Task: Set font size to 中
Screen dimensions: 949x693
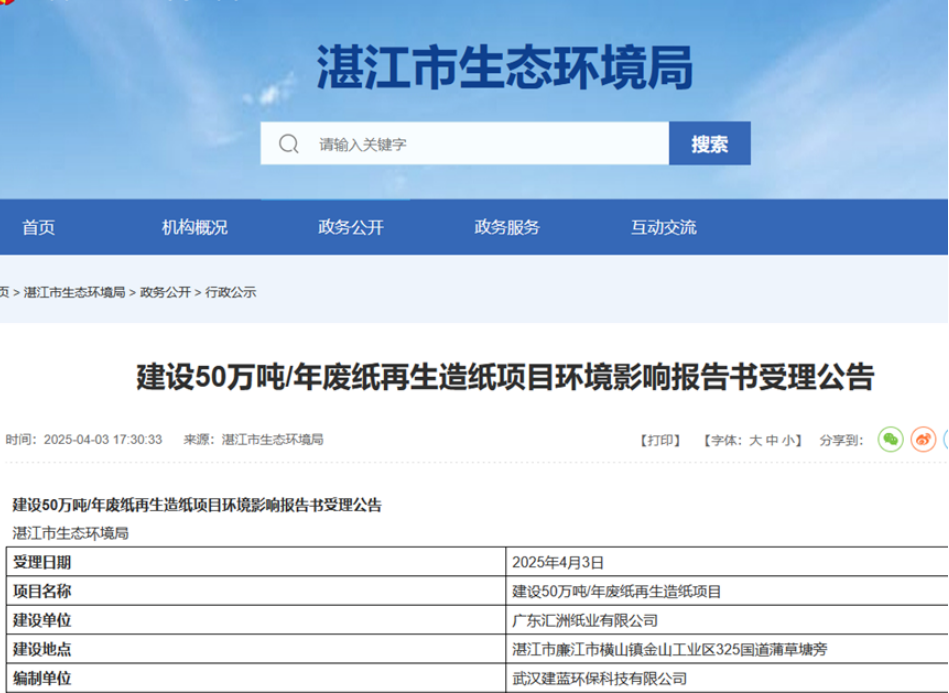Action: (772, 440)
